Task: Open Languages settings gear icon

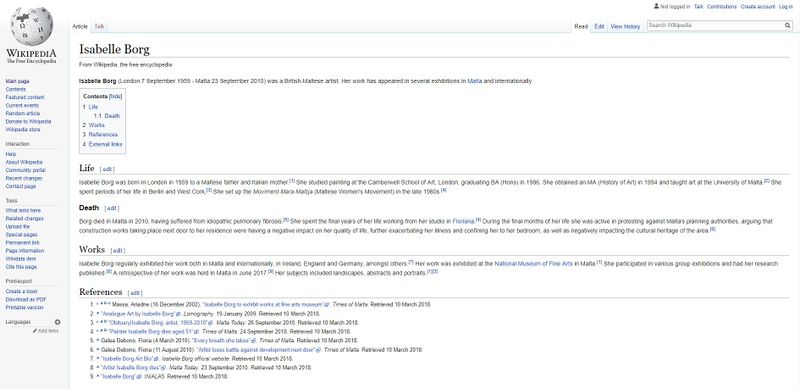Action: [57, 322]
